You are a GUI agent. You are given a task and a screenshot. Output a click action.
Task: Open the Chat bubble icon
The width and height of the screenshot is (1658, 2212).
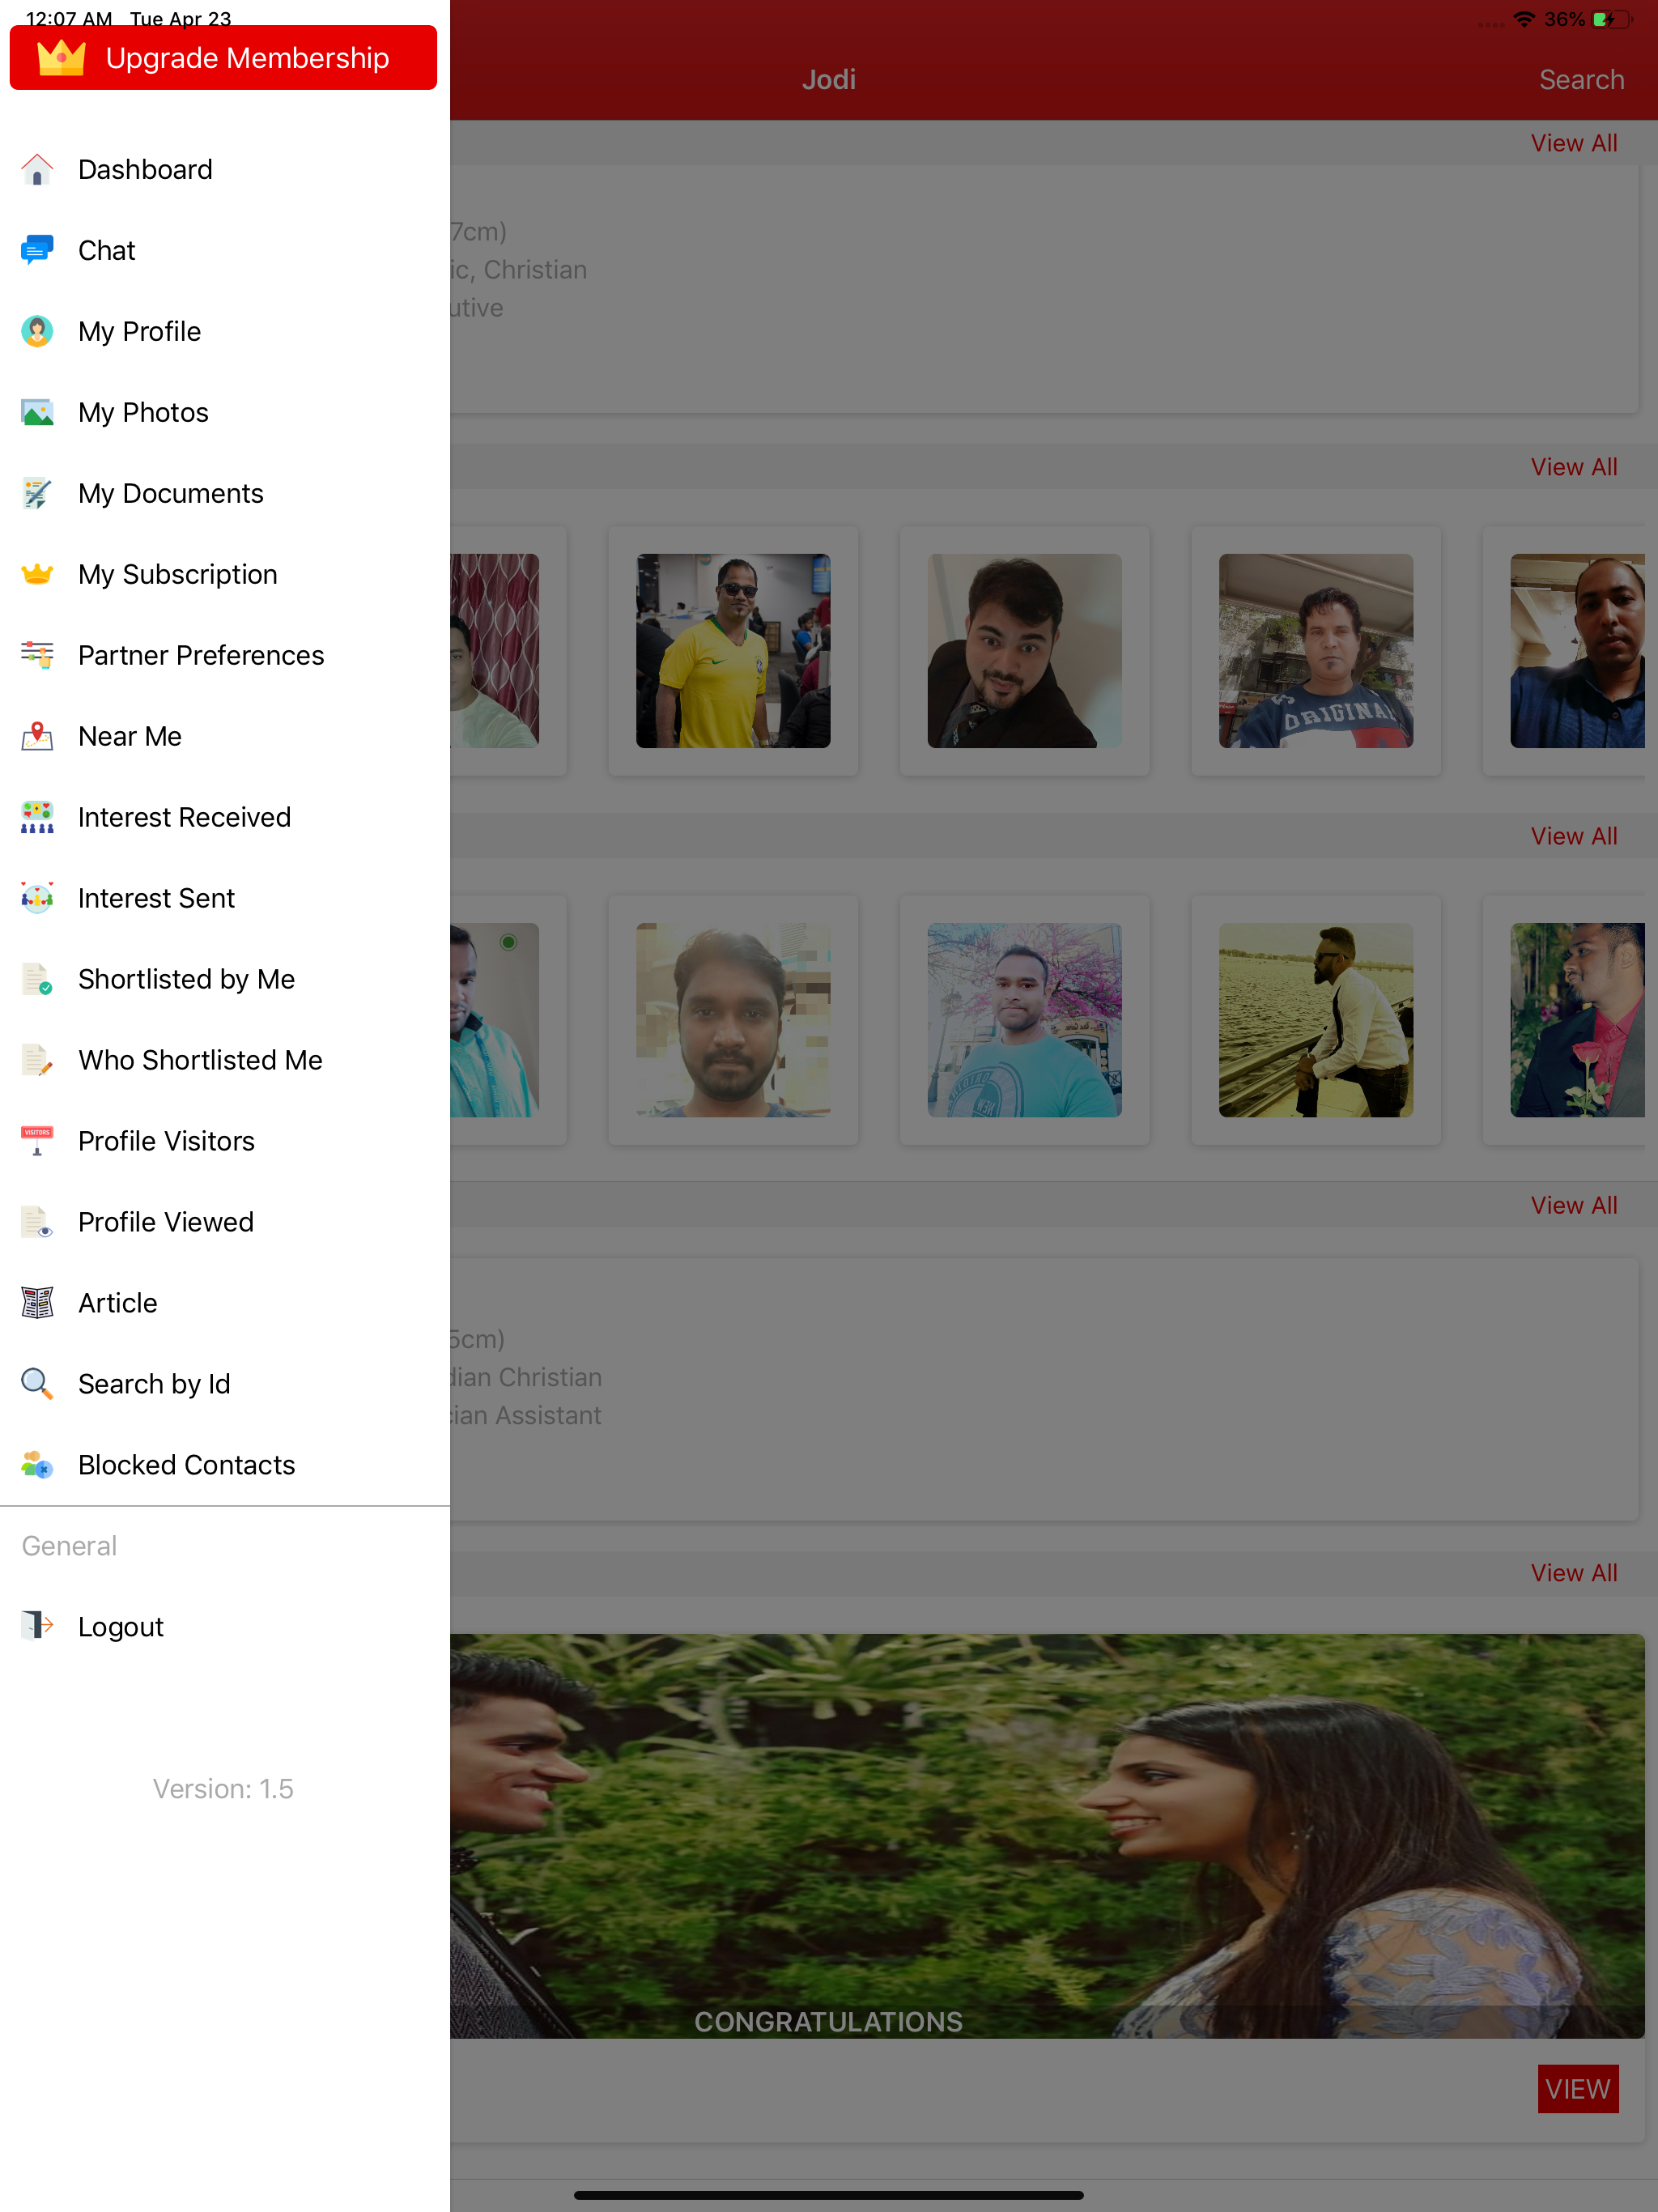pyautogui.click(x=37, y=250)
